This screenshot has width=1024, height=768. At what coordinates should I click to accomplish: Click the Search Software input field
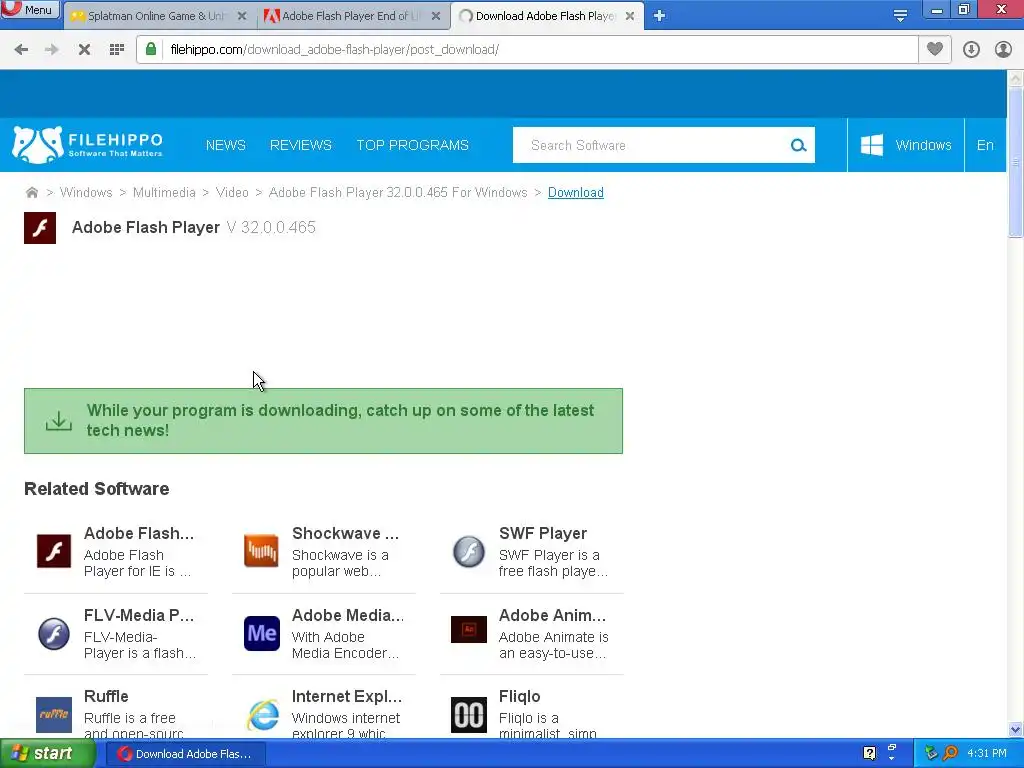[x=650, y=145]
